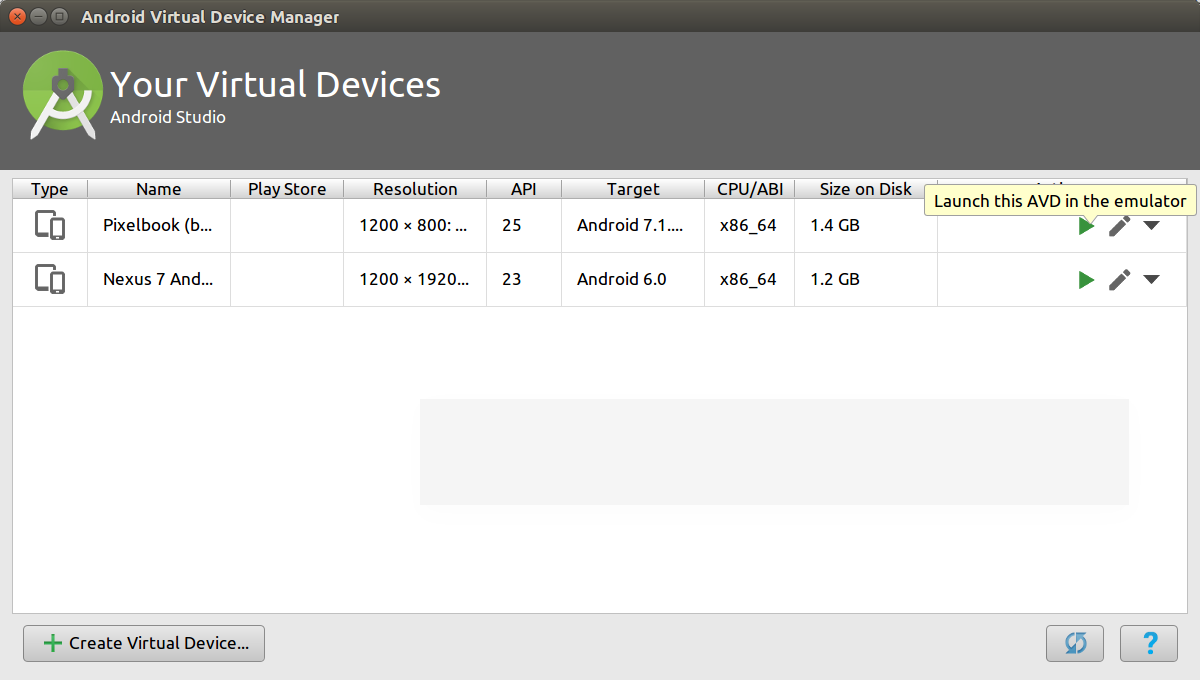This screenshot has width=1200, height=680.
Task: Click the Android 6.0 target cell
Action: click(633, 280)
